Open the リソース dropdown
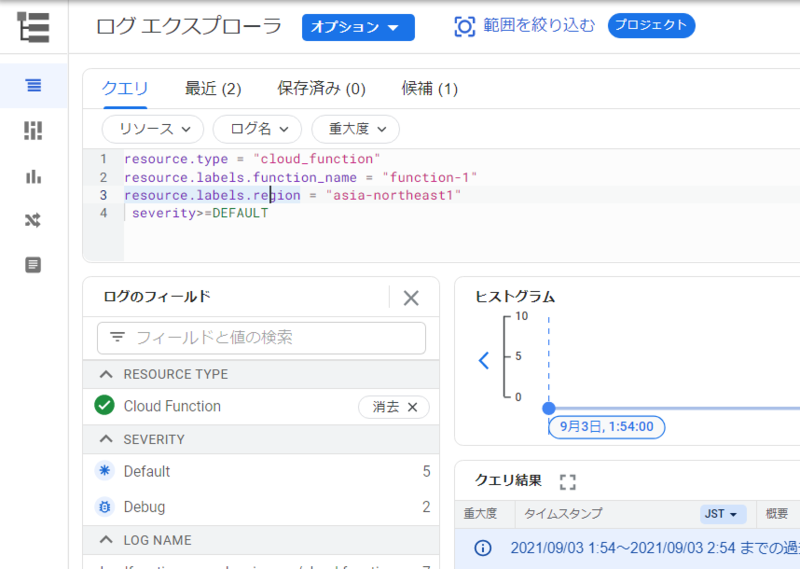Image resolution: width=800 pixels, height=569 pixels. pyautogui.click(x=153, y=129)
